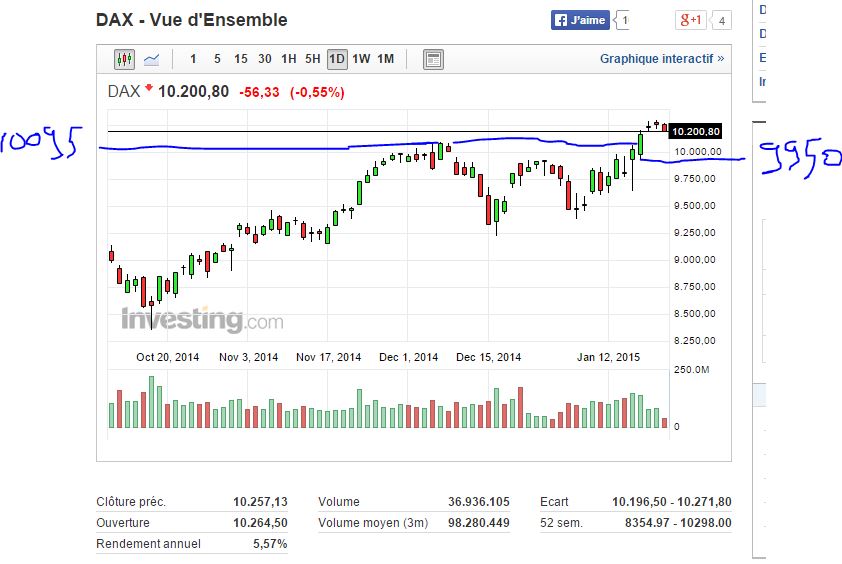
Task: Switch to line chart type
Action: [x=152, y=59]
